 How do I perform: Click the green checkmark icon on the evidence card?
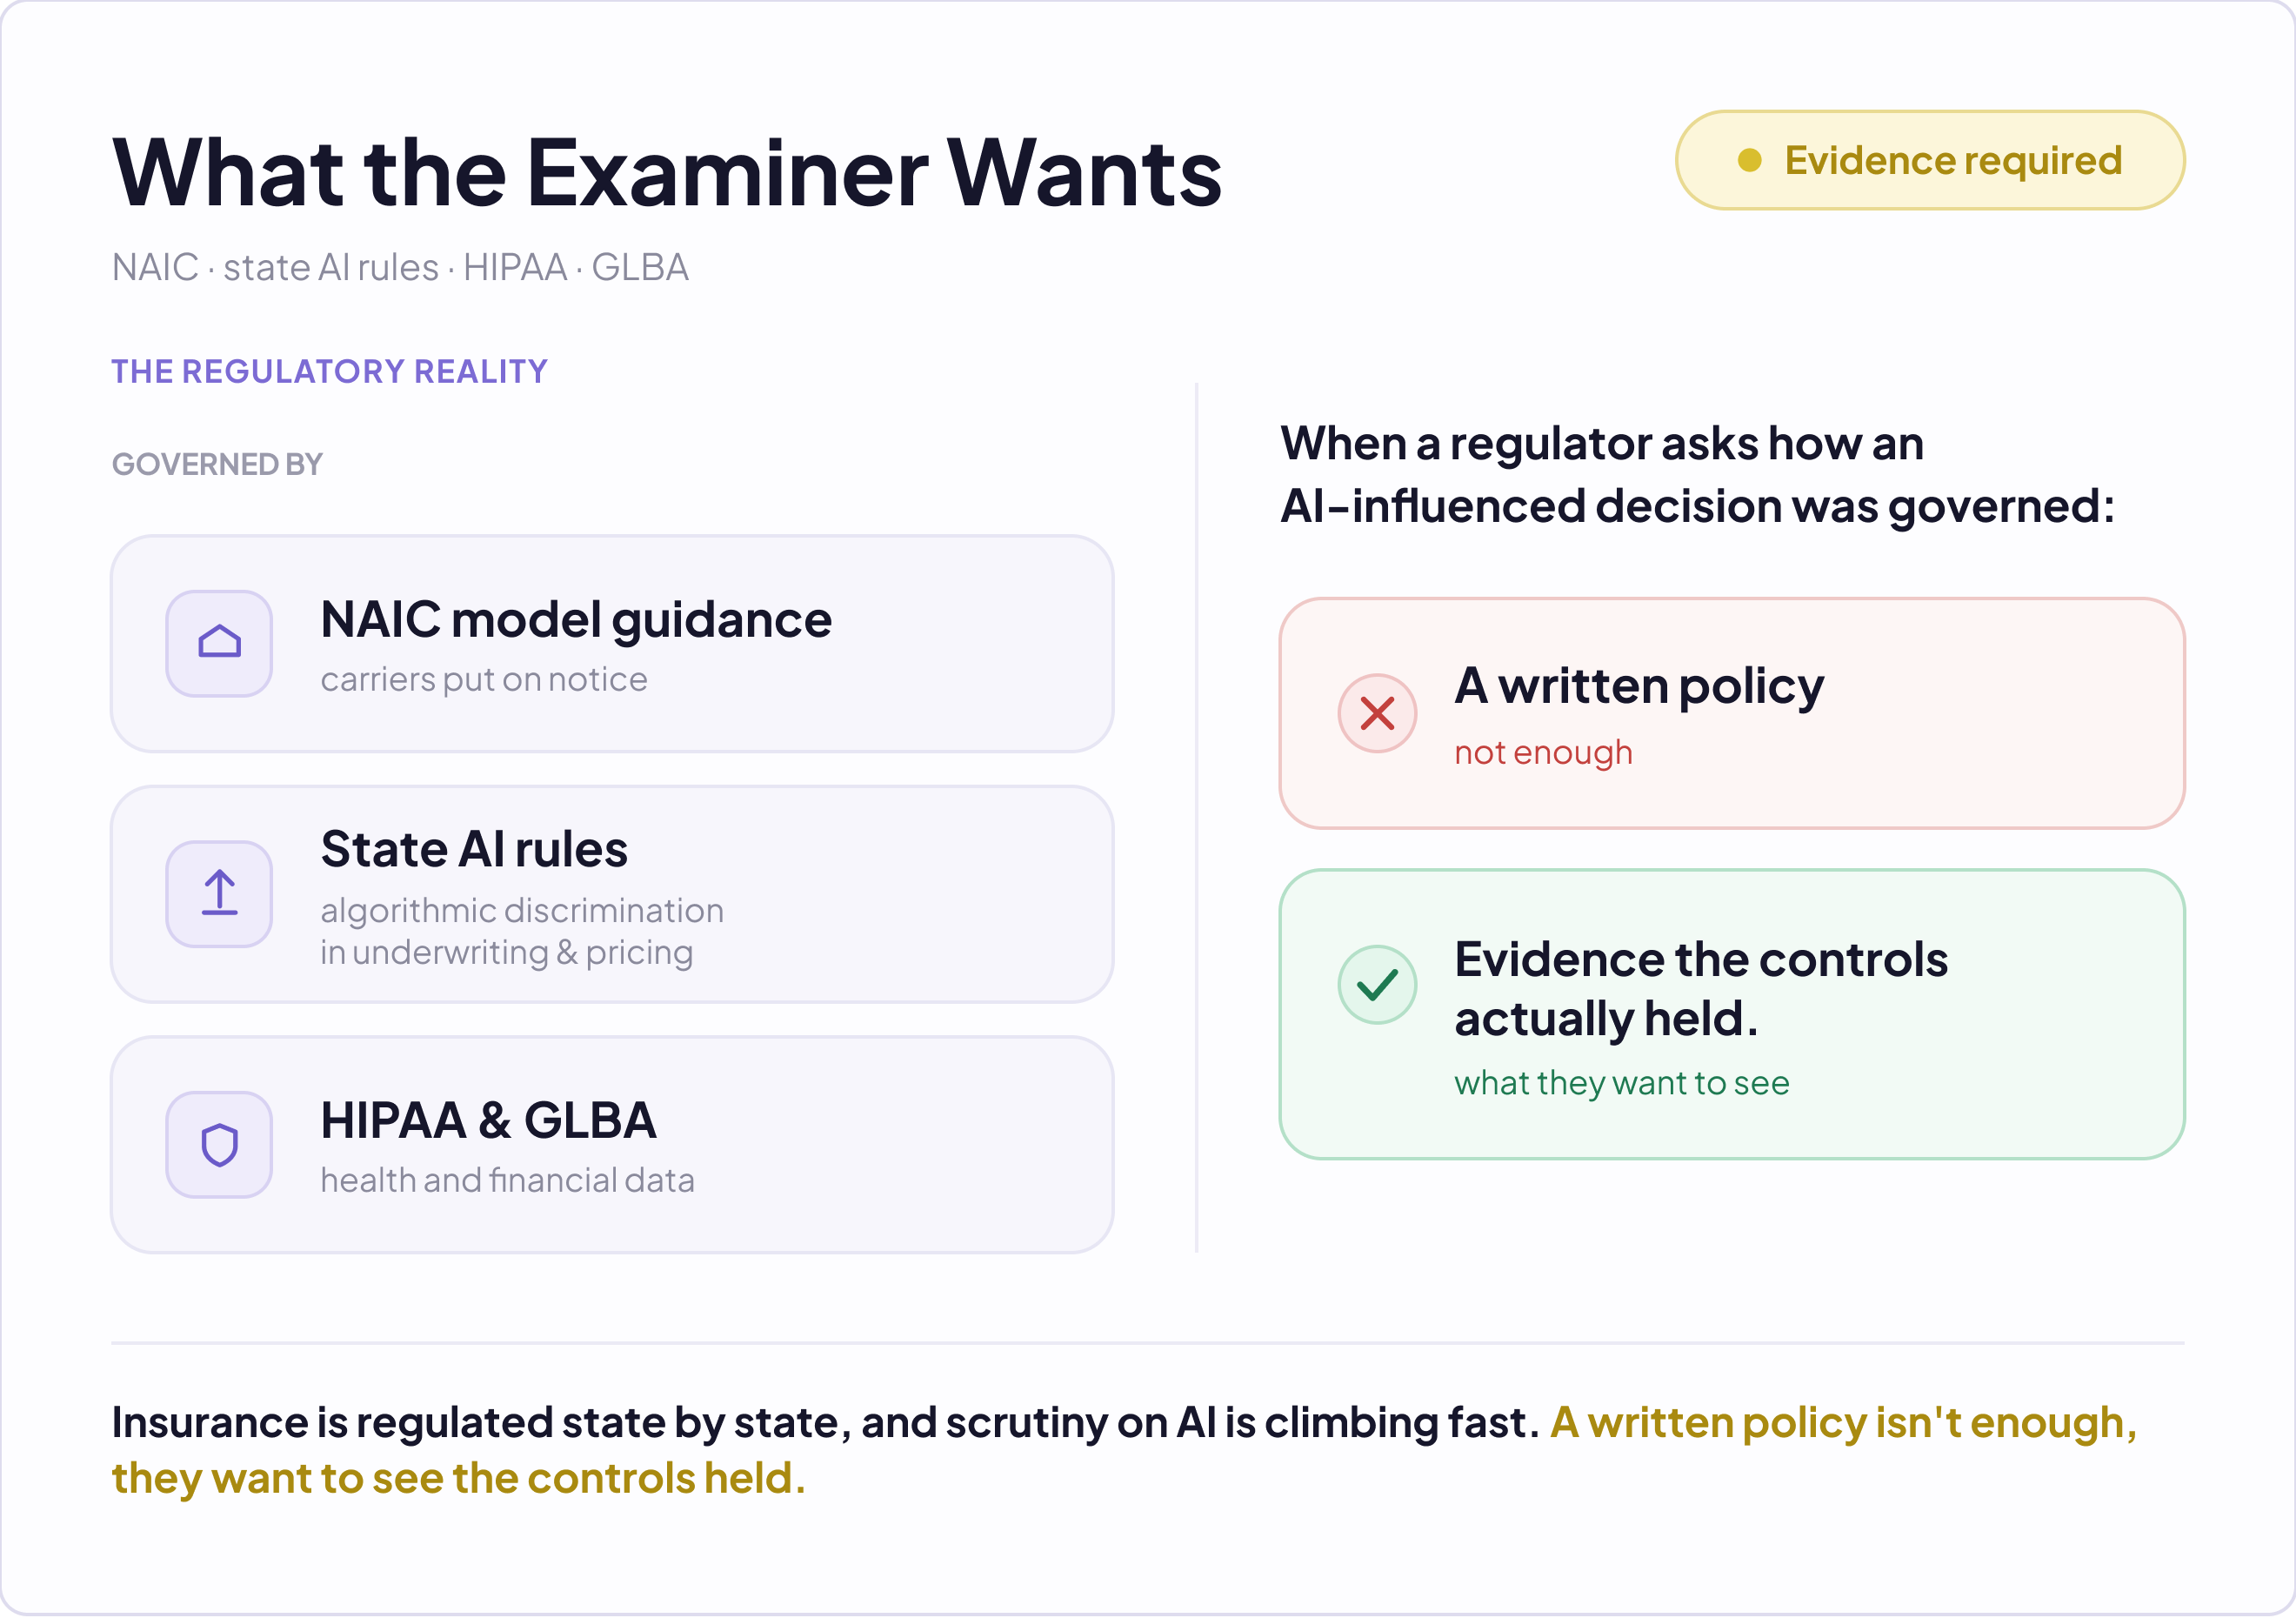1377,984
